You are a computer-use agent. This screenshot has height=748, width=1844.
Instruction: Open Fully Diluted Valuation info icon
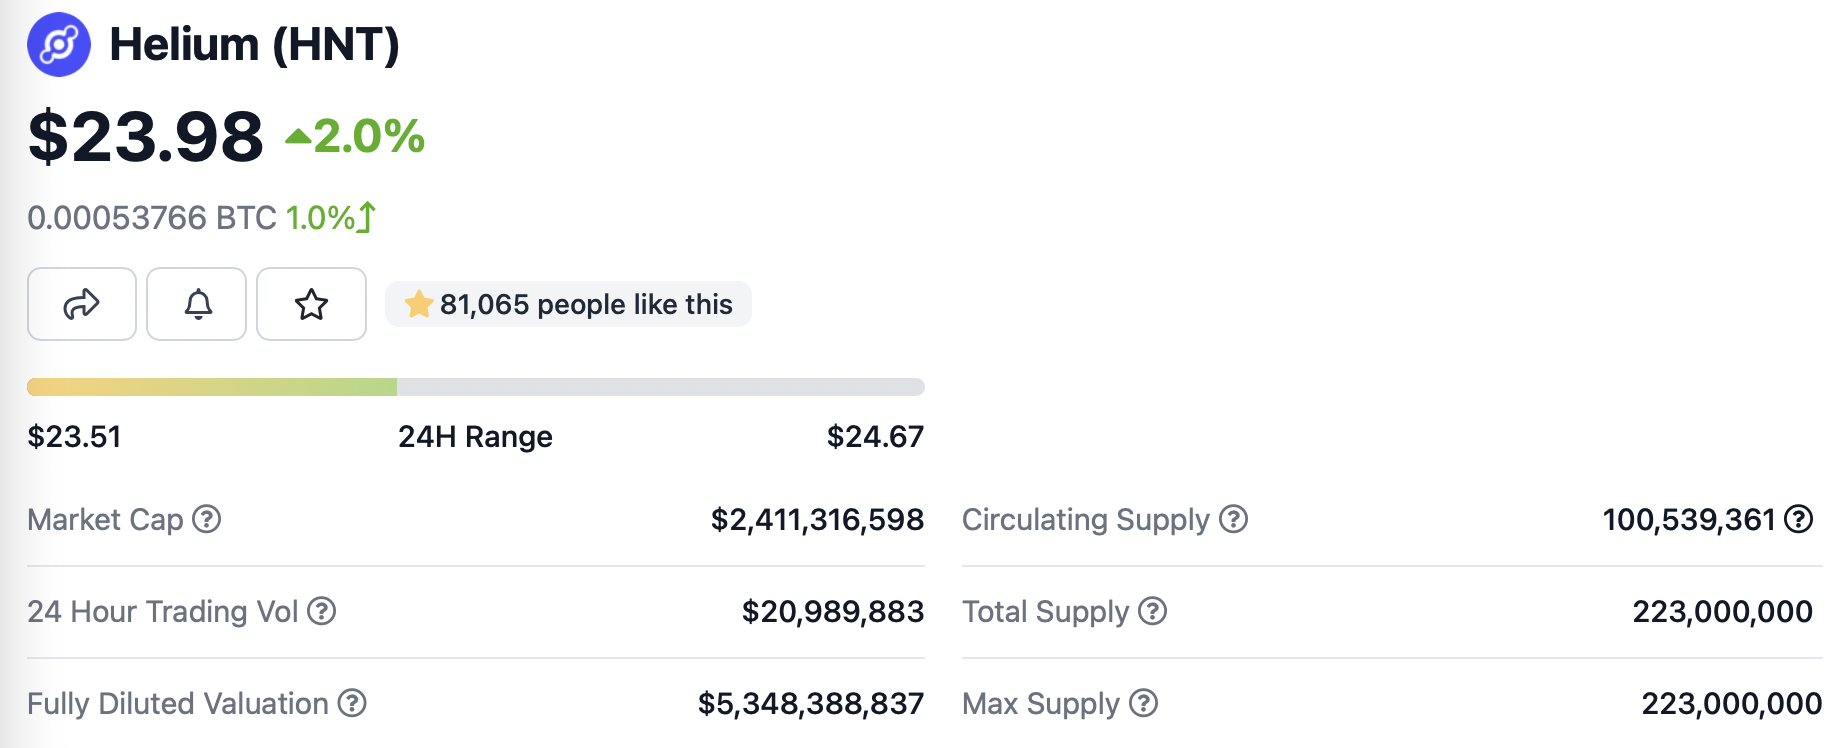tap(352, 703)
